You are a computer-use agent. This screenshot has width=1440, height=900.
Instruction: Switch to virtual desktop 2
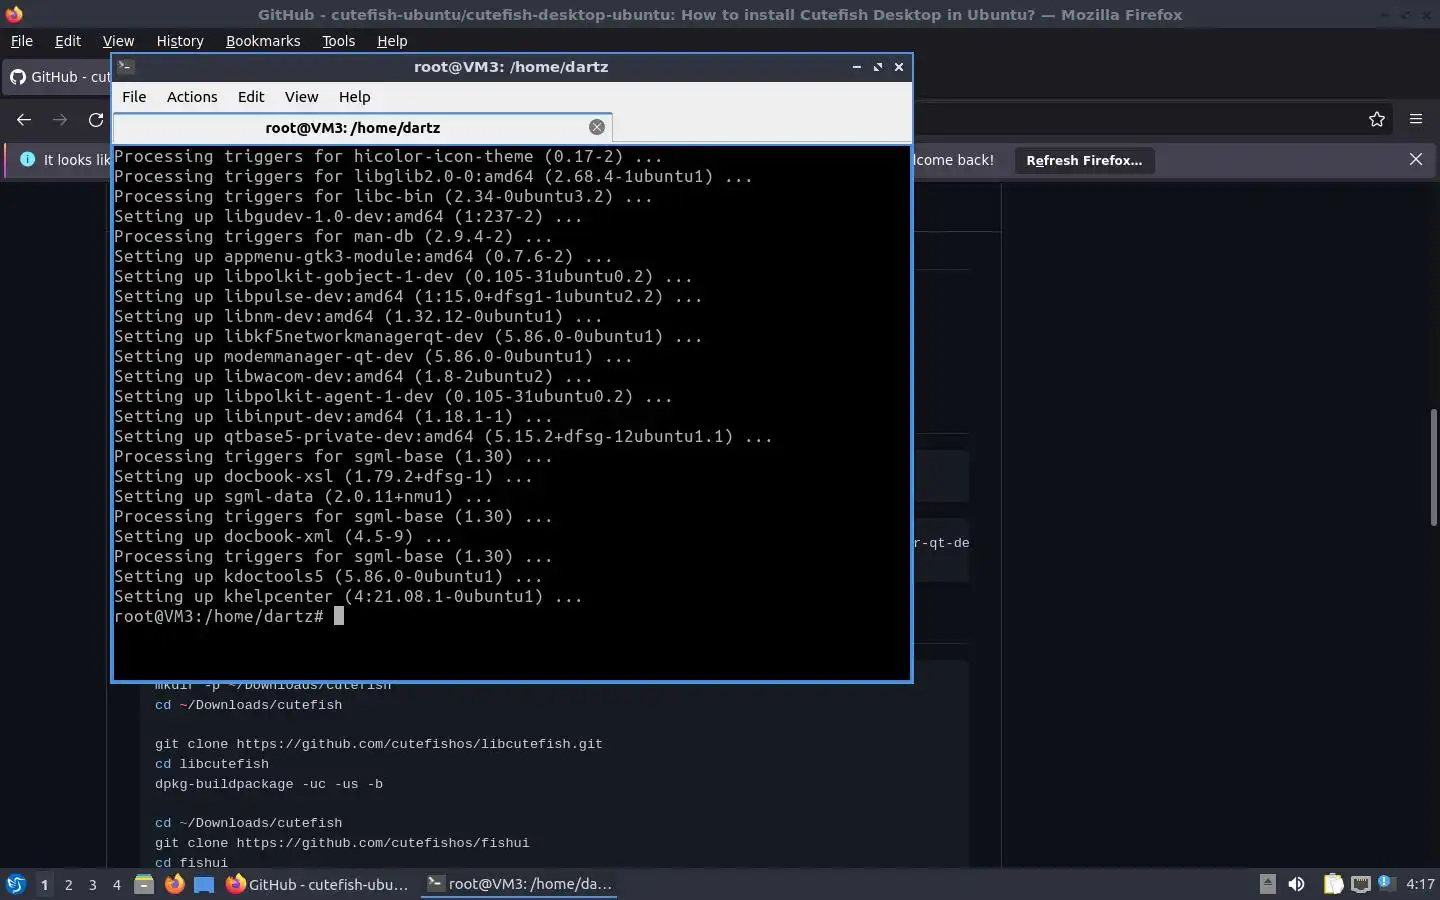pos(68,884)
